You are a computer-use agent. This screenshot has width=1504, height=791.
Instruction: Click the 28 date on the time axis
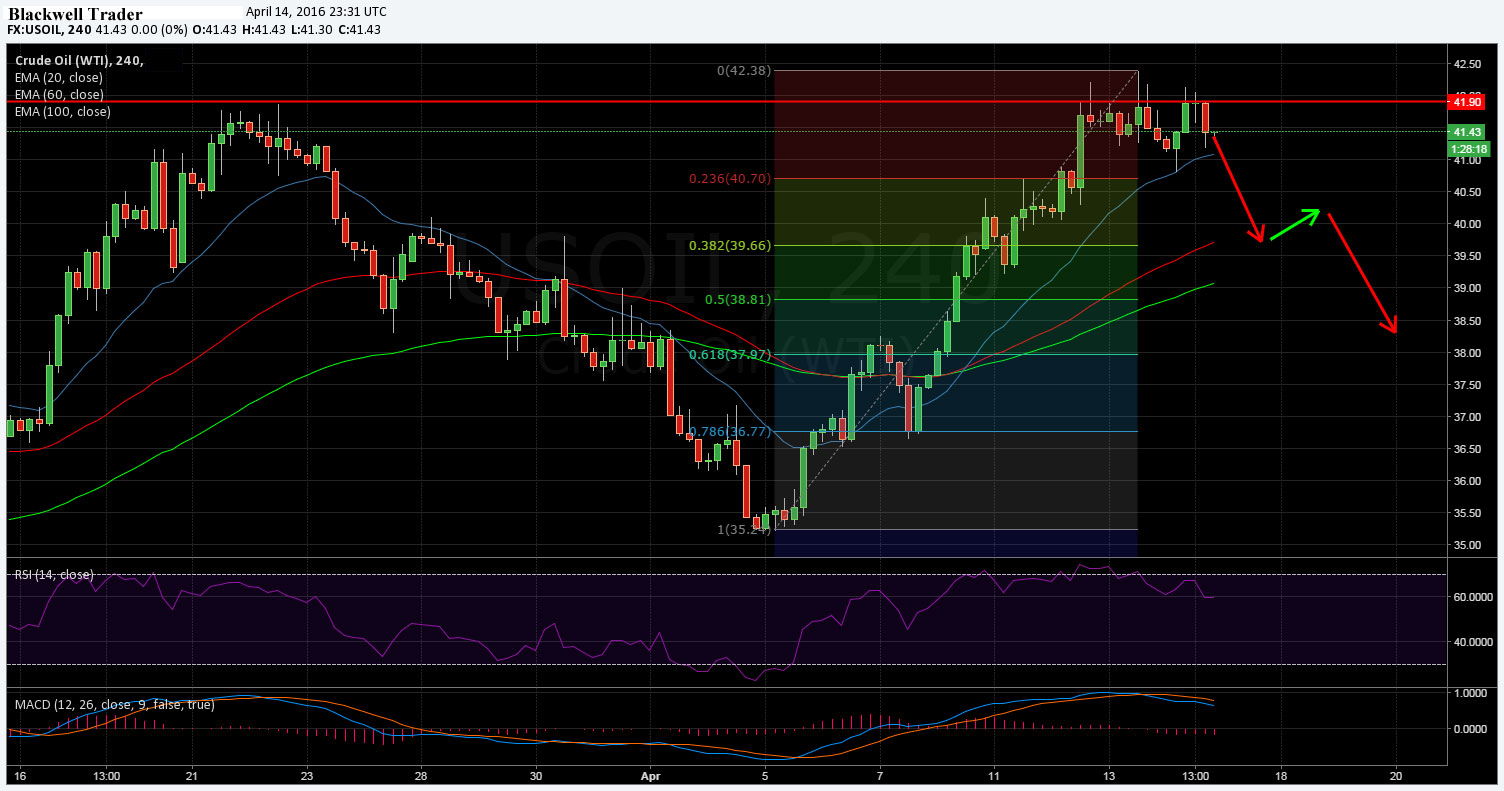pos(422,775)
